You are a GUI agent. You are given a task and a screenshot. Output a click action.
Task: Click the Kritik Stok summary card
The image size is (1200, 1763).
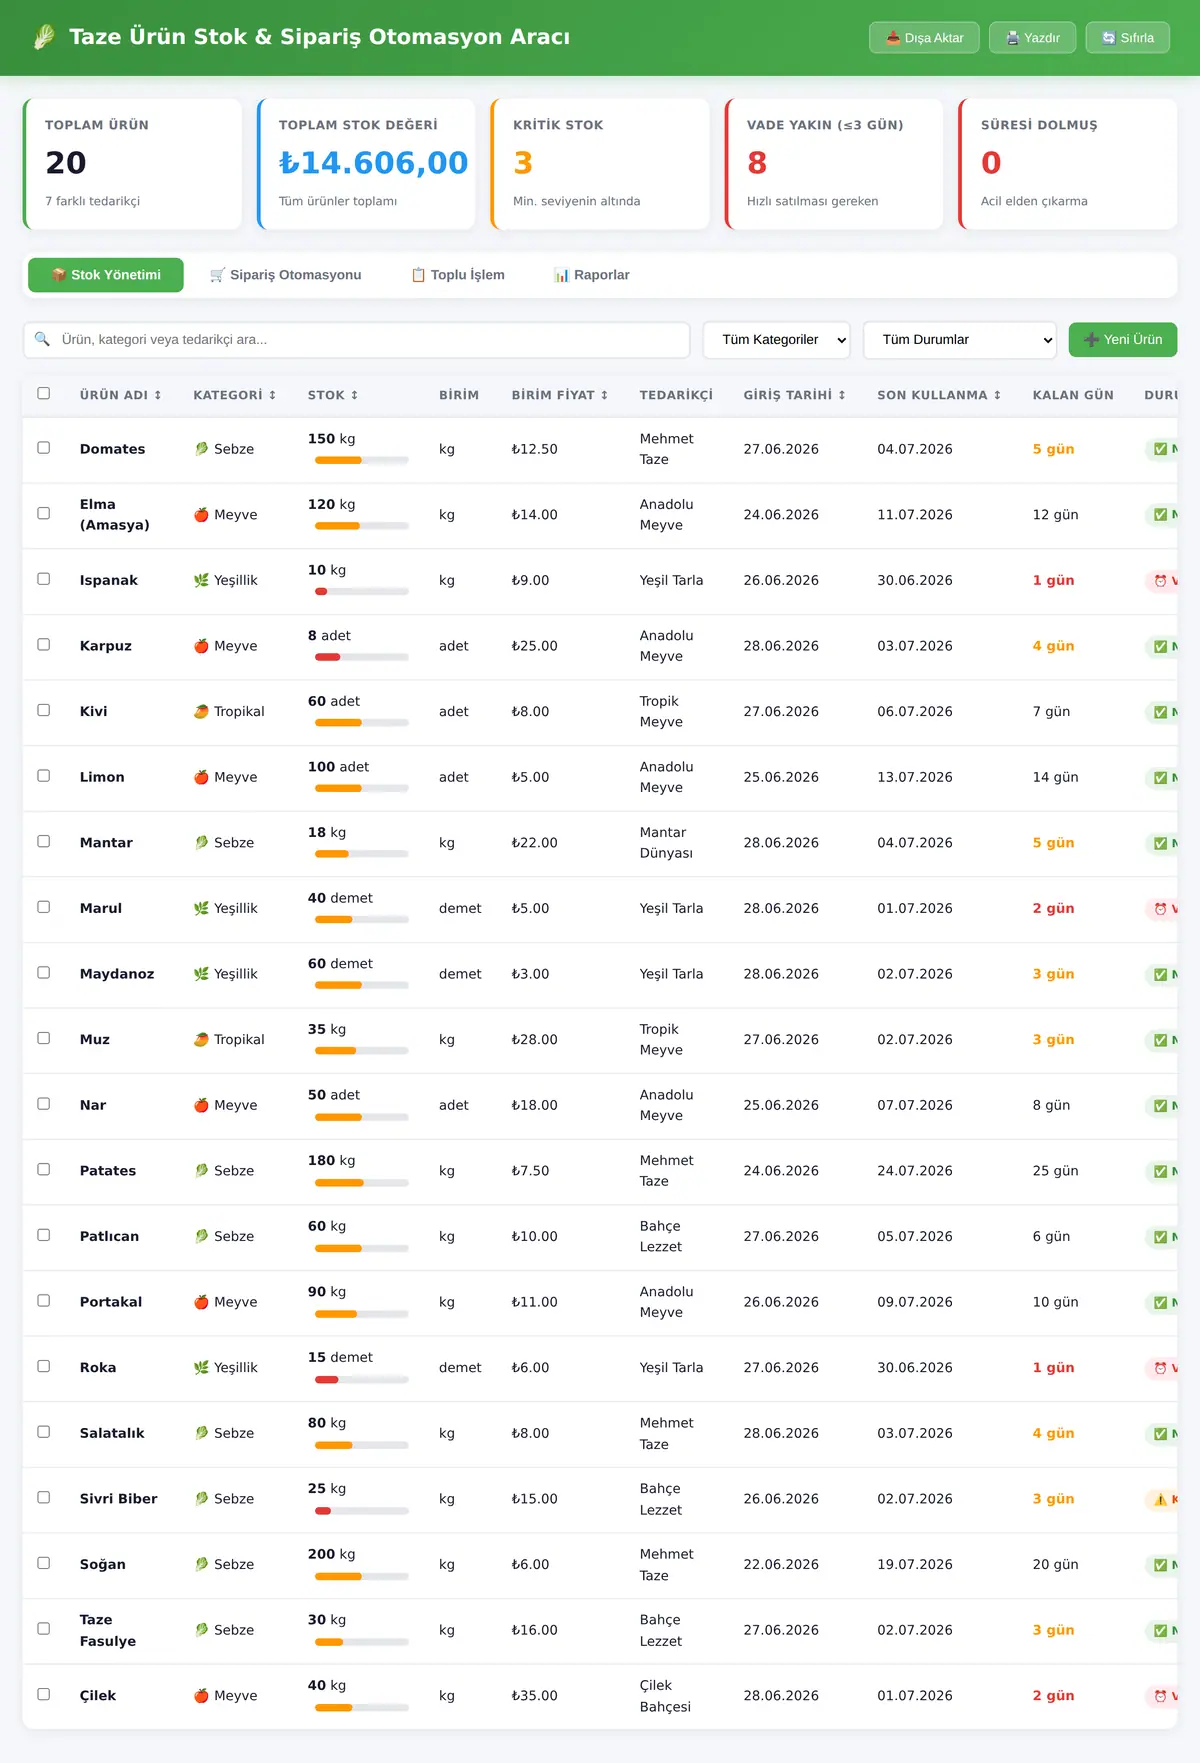[x=600, y=164]
